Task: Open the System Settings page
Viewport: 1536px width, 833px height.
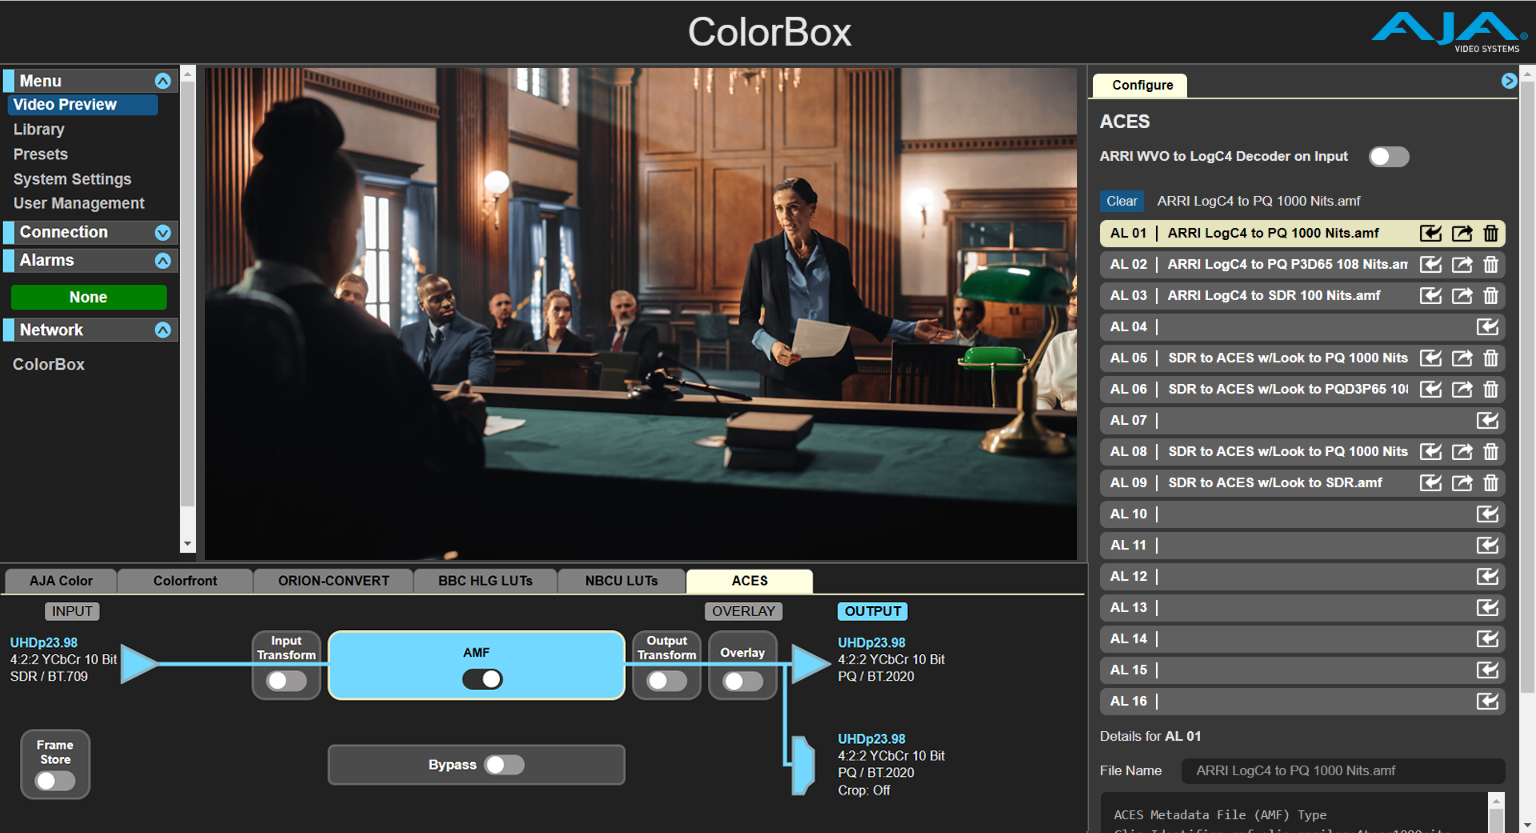Action: (72, 178)
